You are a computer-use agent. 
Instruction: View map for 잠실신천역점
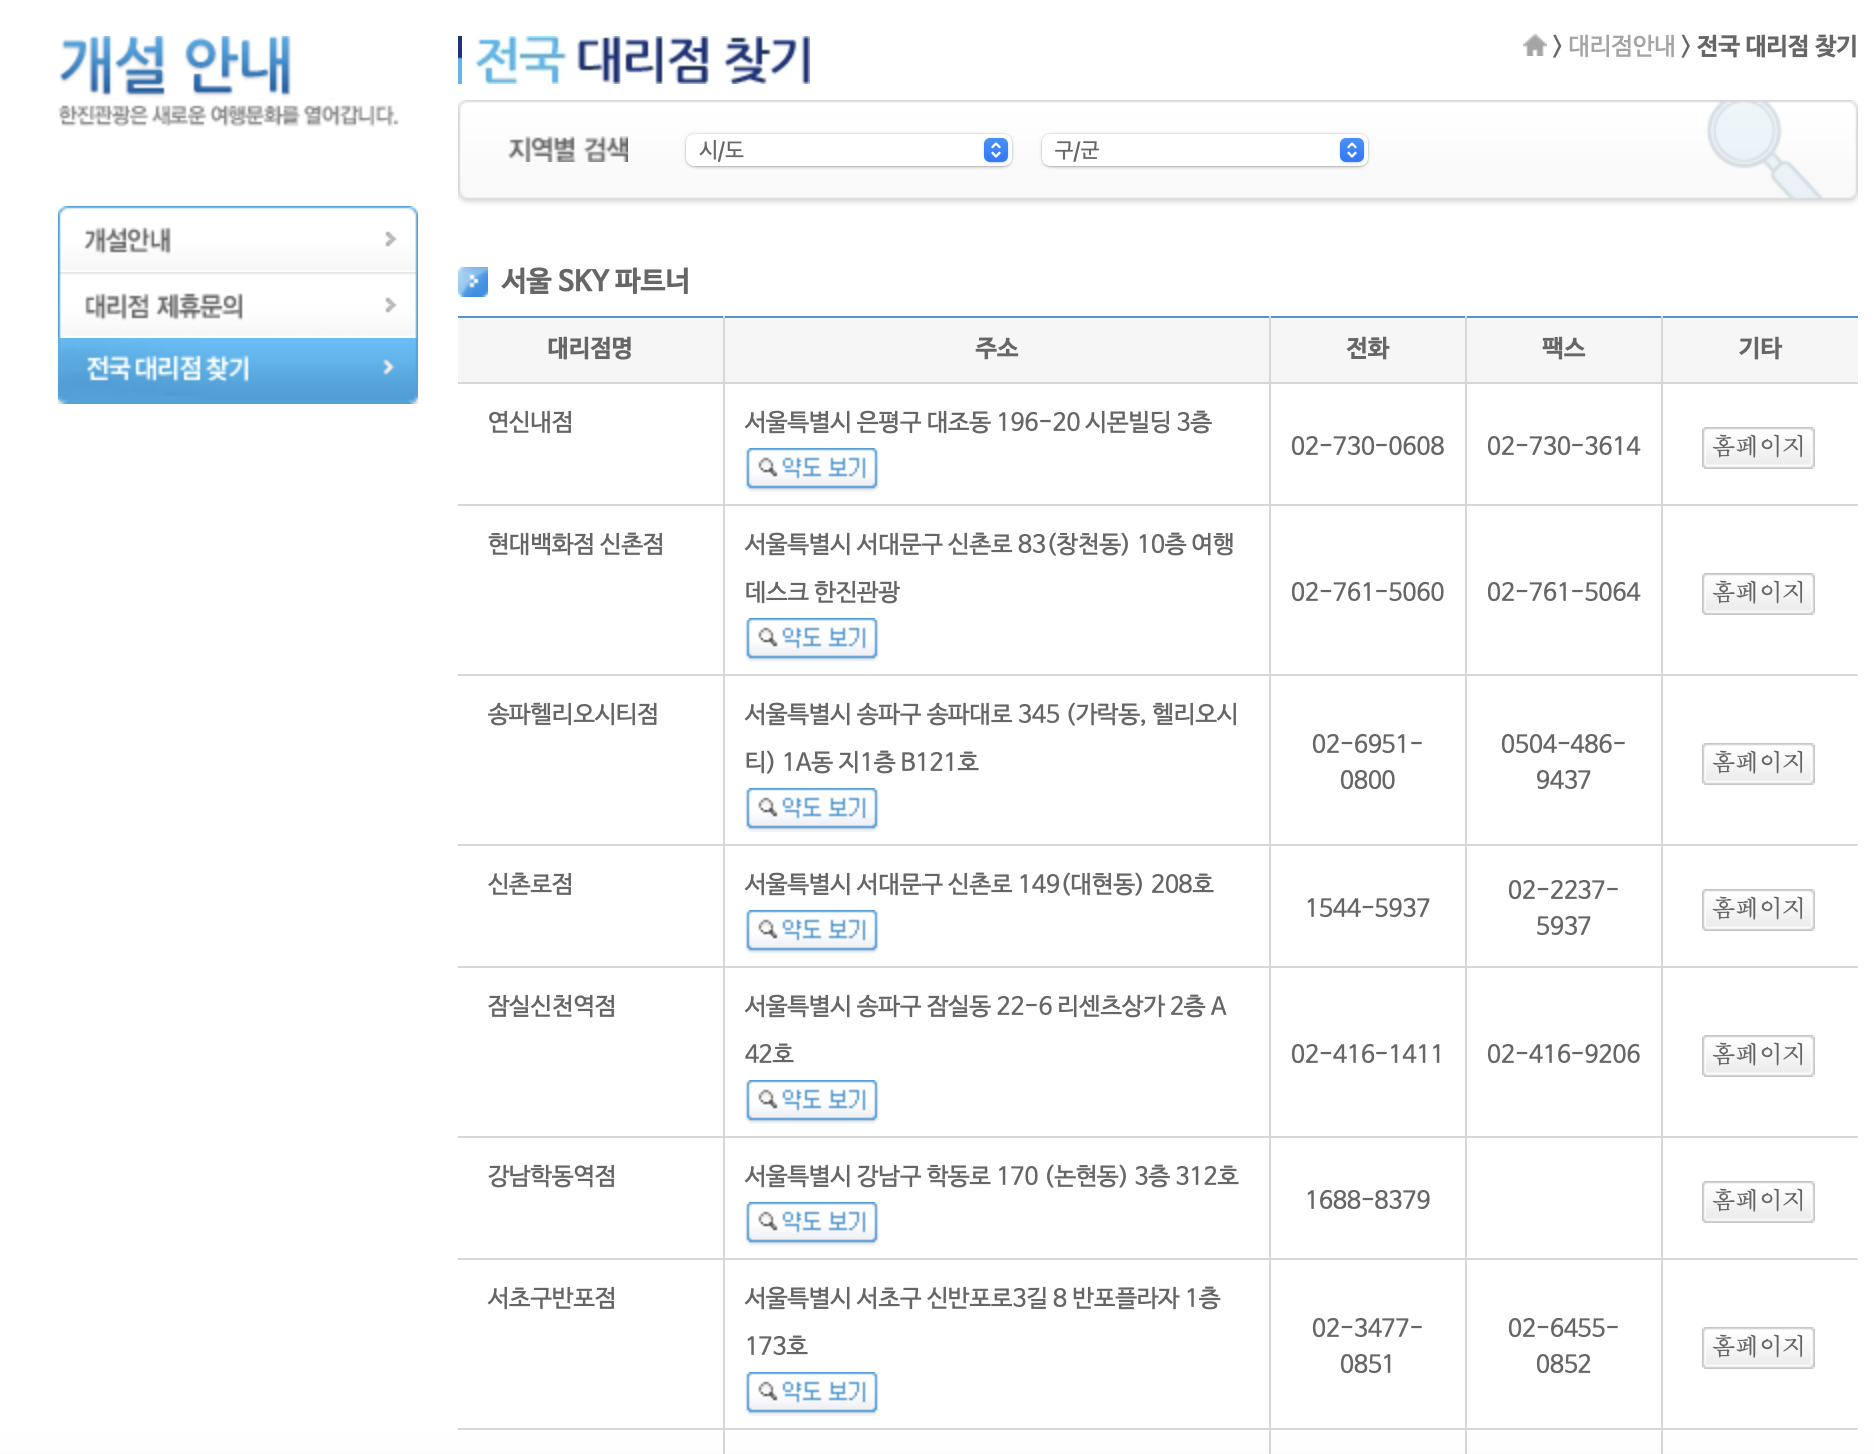[812, 1100]
